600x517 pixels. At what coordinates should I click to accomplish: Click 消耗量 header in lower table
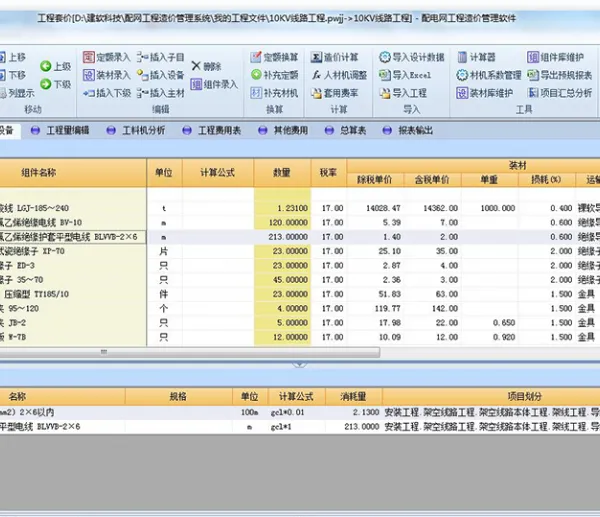354,396
